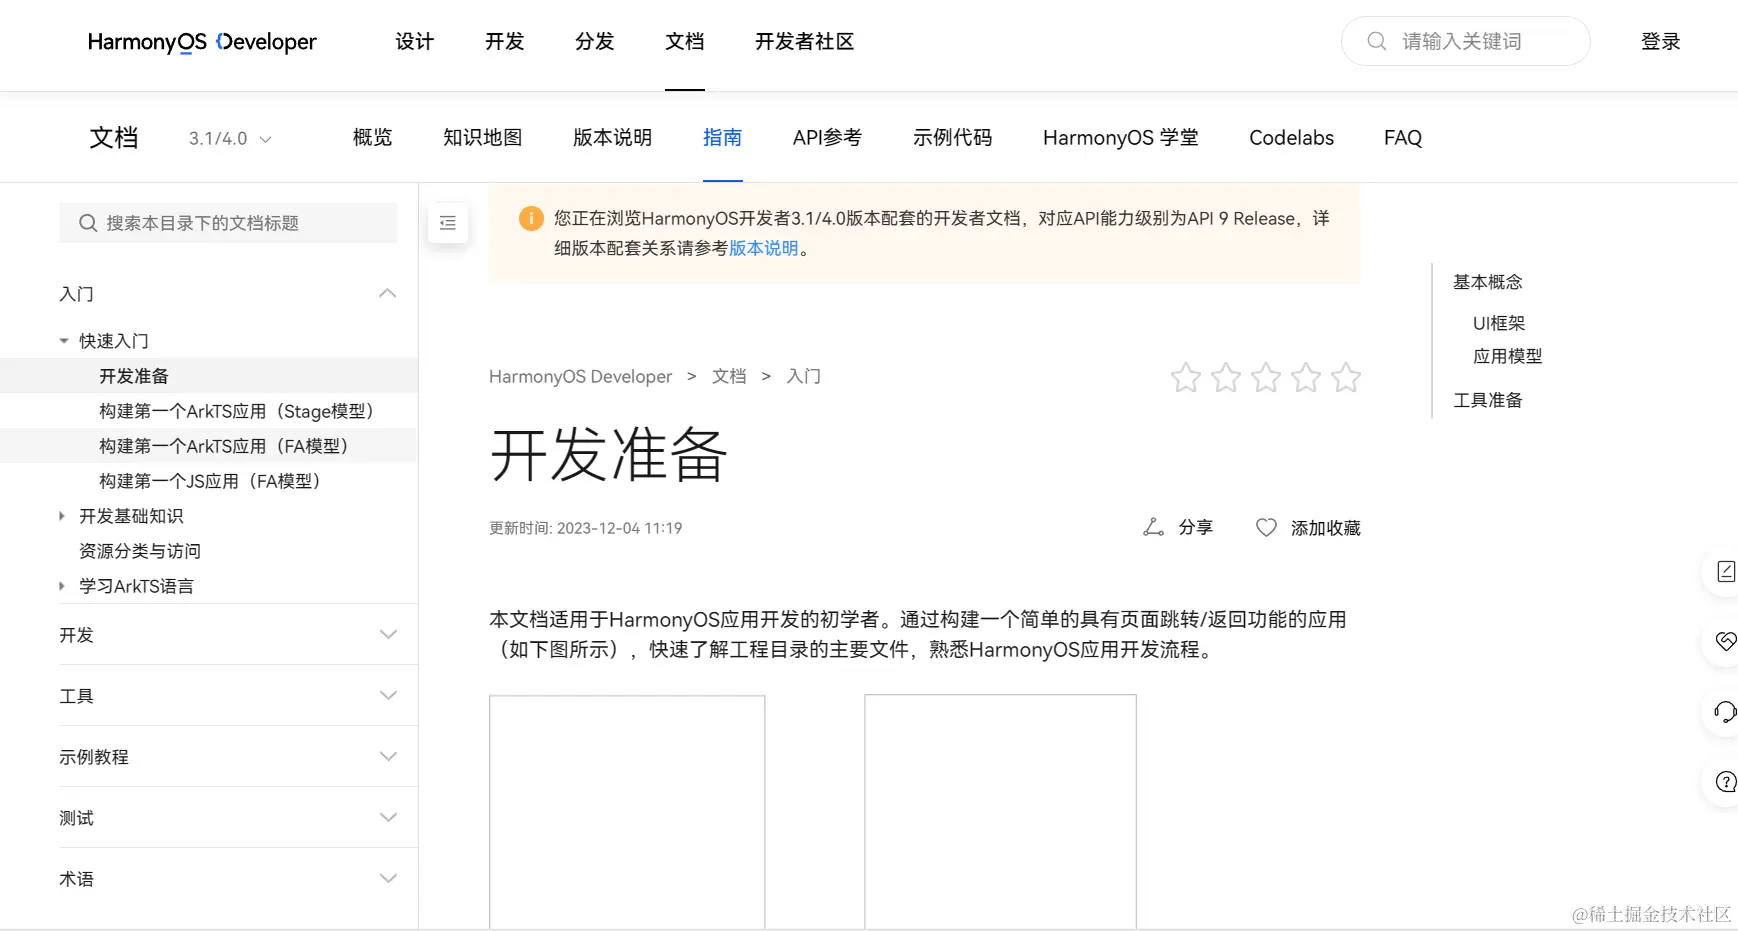
Task: Click the 入门 breadcrumb link
Action: tap(804, 376)
